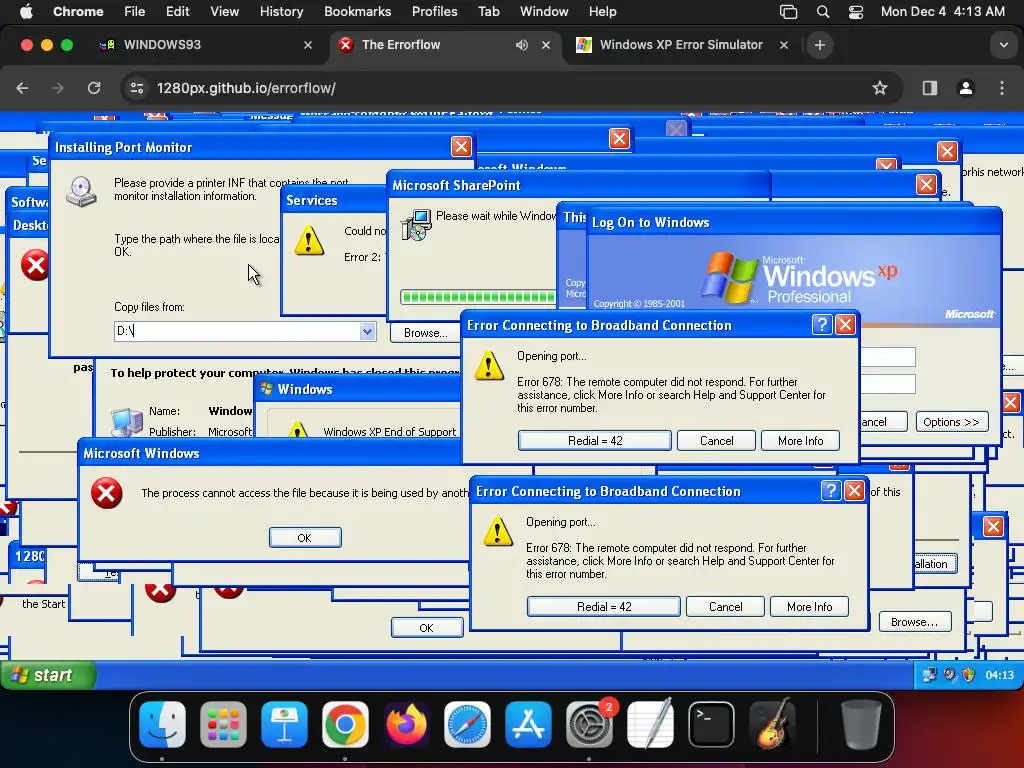This screenshot has width=1024, height=768.
Task: Open the Trash in the Dock
Action: (x=861, y=724)
